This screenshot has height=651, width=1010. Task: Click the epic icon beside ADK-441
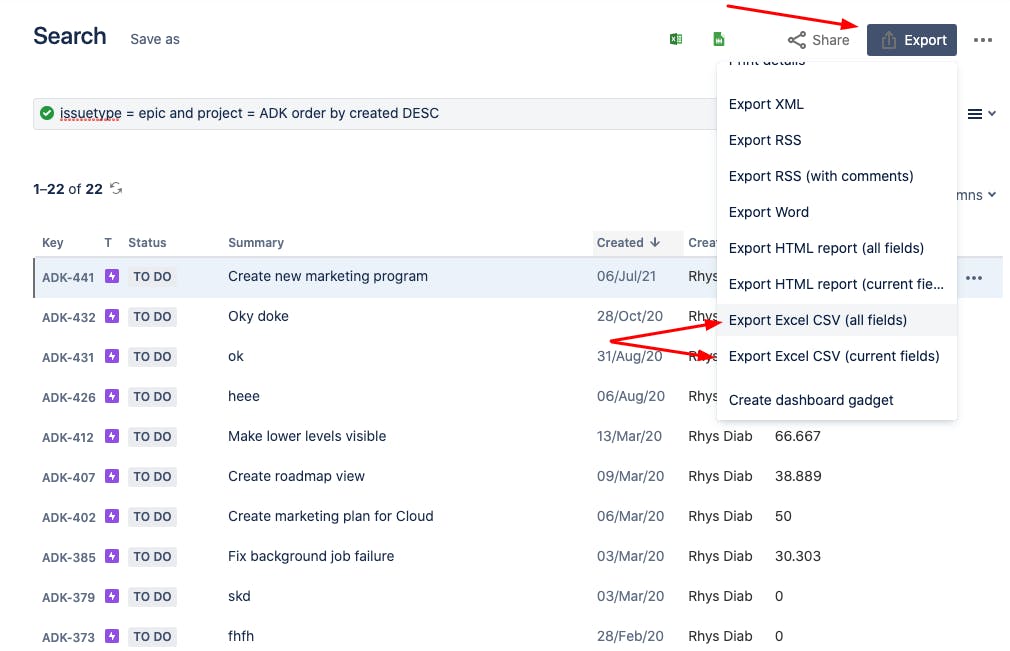point(112,276)
